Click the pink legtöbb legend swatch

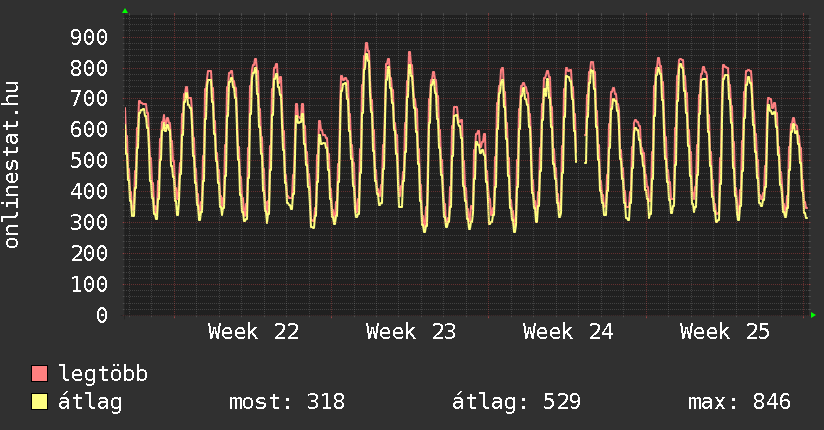click(x=39, y=374)
